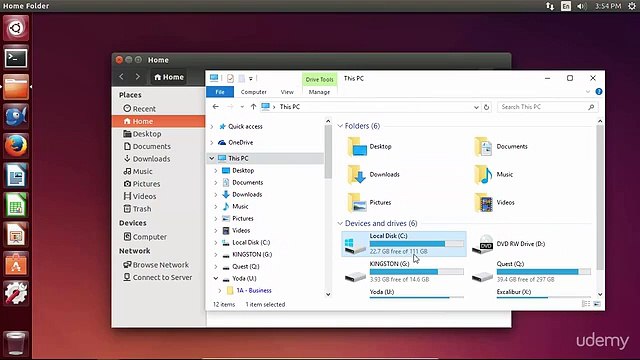Image resolution: width=640 pixels, height=360 pixels.
Task: Open Videos folder icon in Folders group
Action: click(x=483, y=203)
